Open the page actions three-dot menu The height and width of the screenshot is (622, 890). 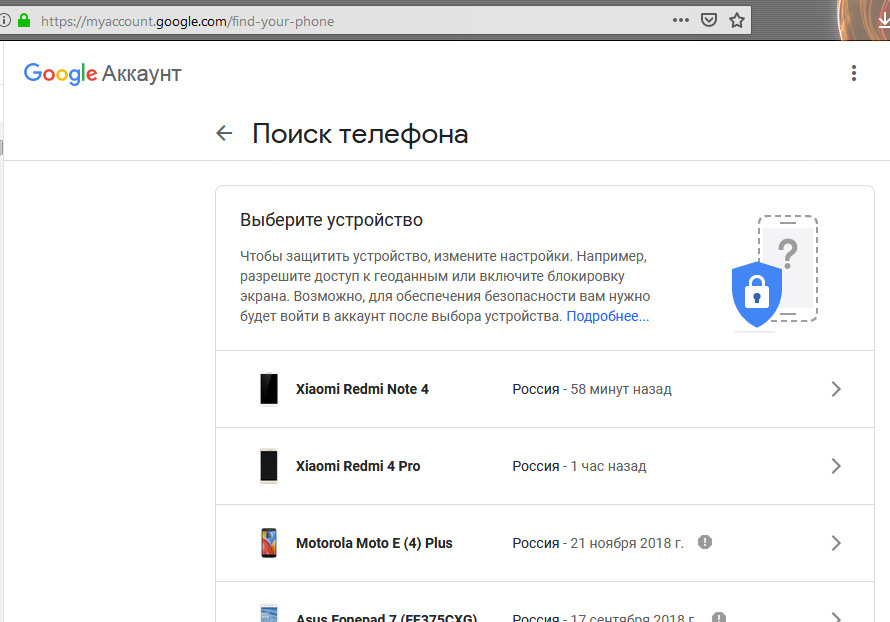tap(681, 20)
